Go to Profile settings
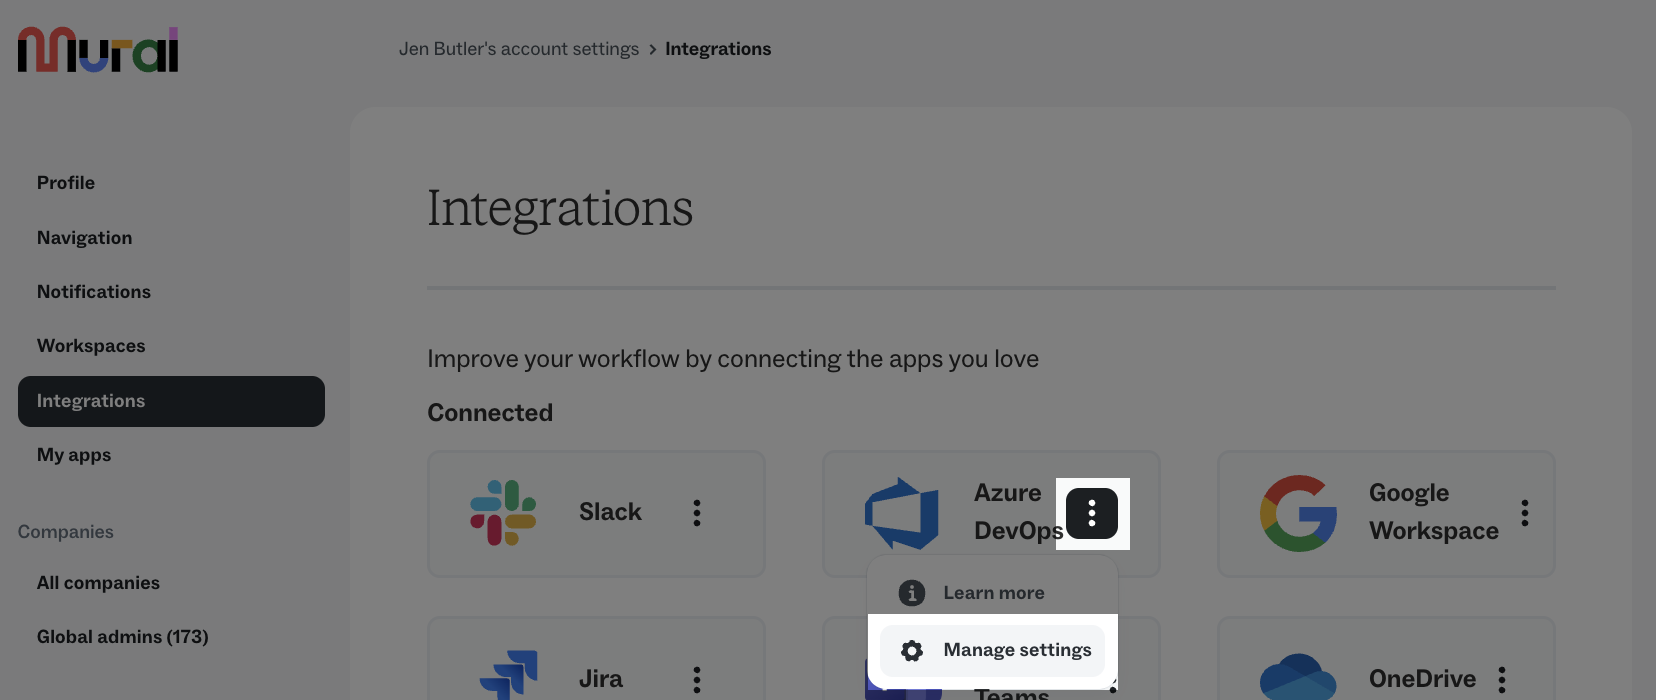The height and width of the screenshot is (700, 1656). point(66,183)
